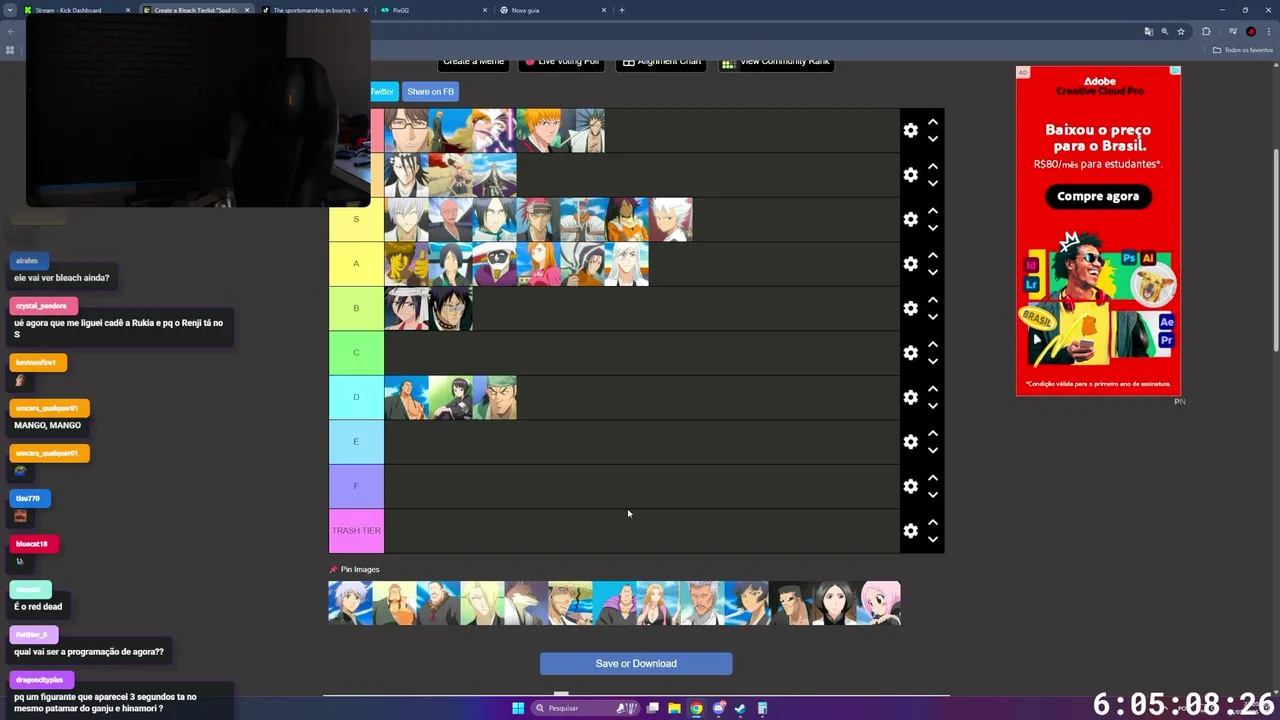Open settings gear for the C tier row

pos(910,353)
